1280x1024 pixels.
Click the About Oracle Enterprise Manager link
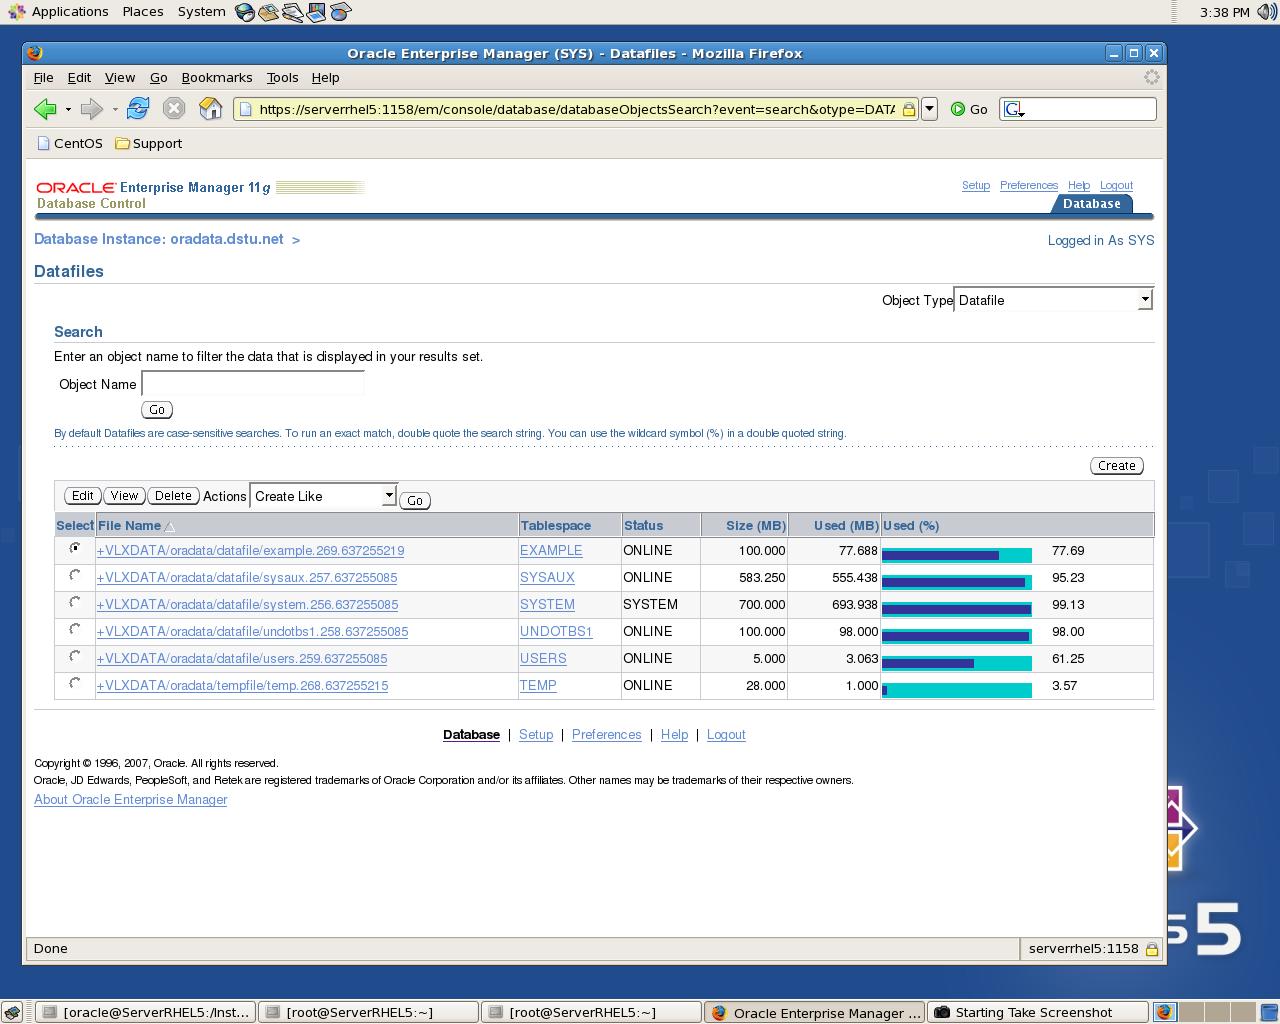(x=131, y=800)
